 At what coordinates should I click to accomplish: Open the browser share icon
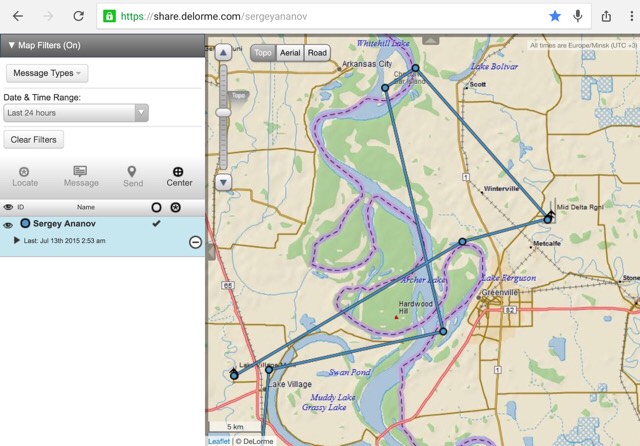[x=607, y=16]
